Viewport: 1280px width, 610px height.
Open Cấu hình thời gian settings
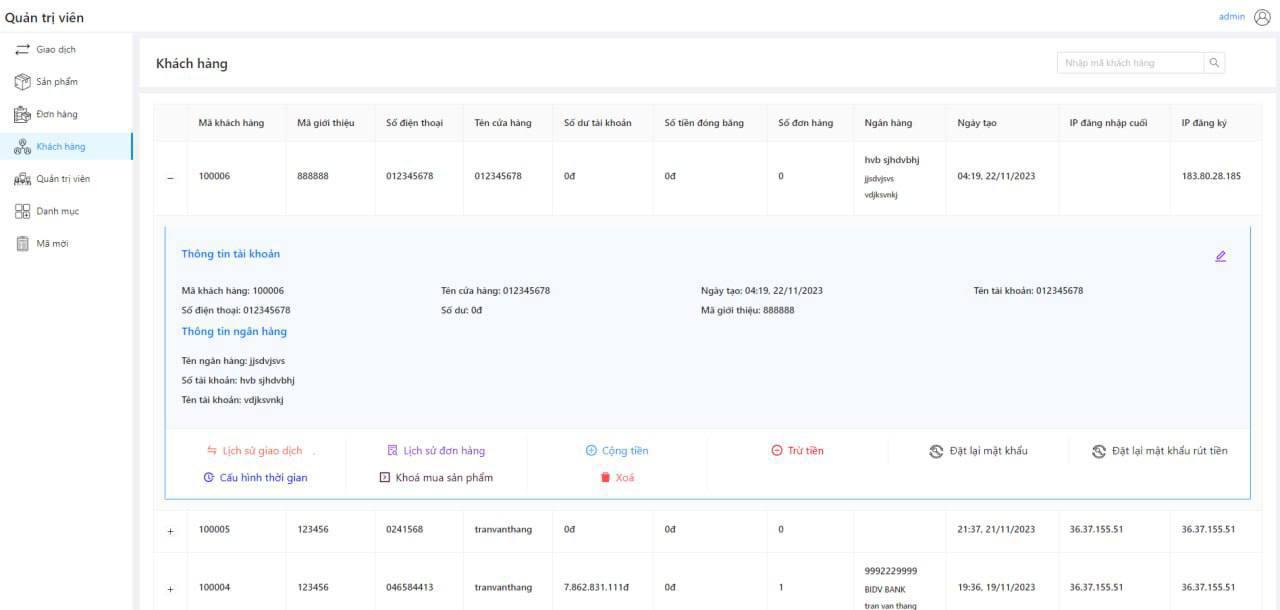pyautogui.click(x=255, y=478)
